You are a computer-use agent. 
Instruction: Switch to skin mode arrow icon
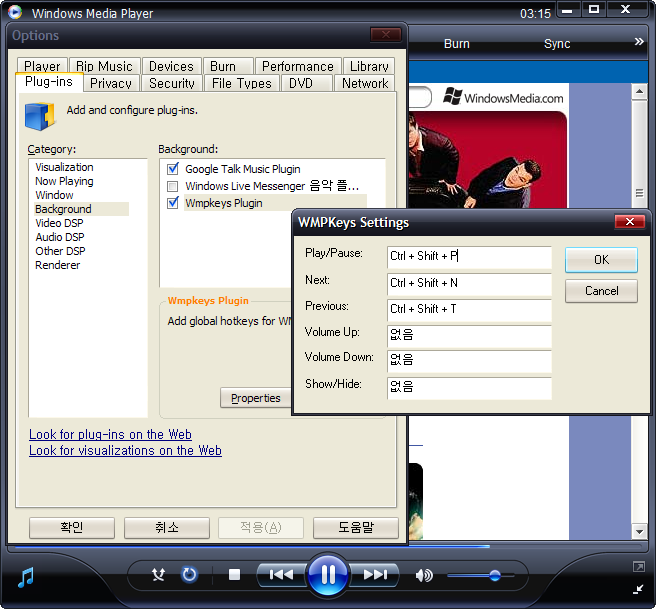point(638,589)
